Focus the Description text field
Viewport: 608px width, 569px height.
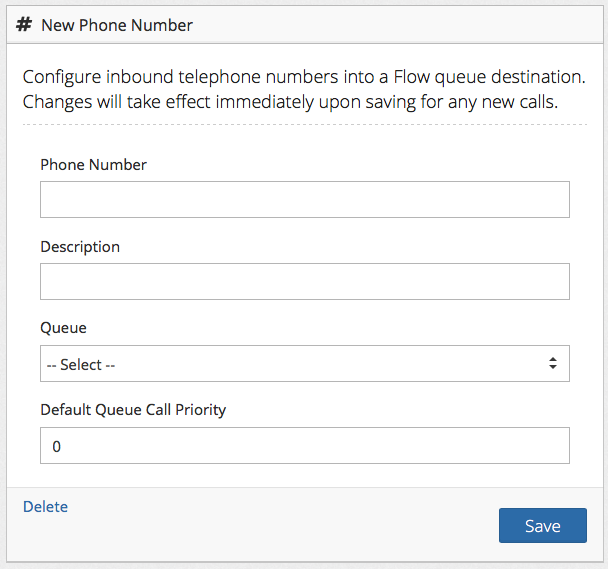pyautogui.click(x=304, y=282)
